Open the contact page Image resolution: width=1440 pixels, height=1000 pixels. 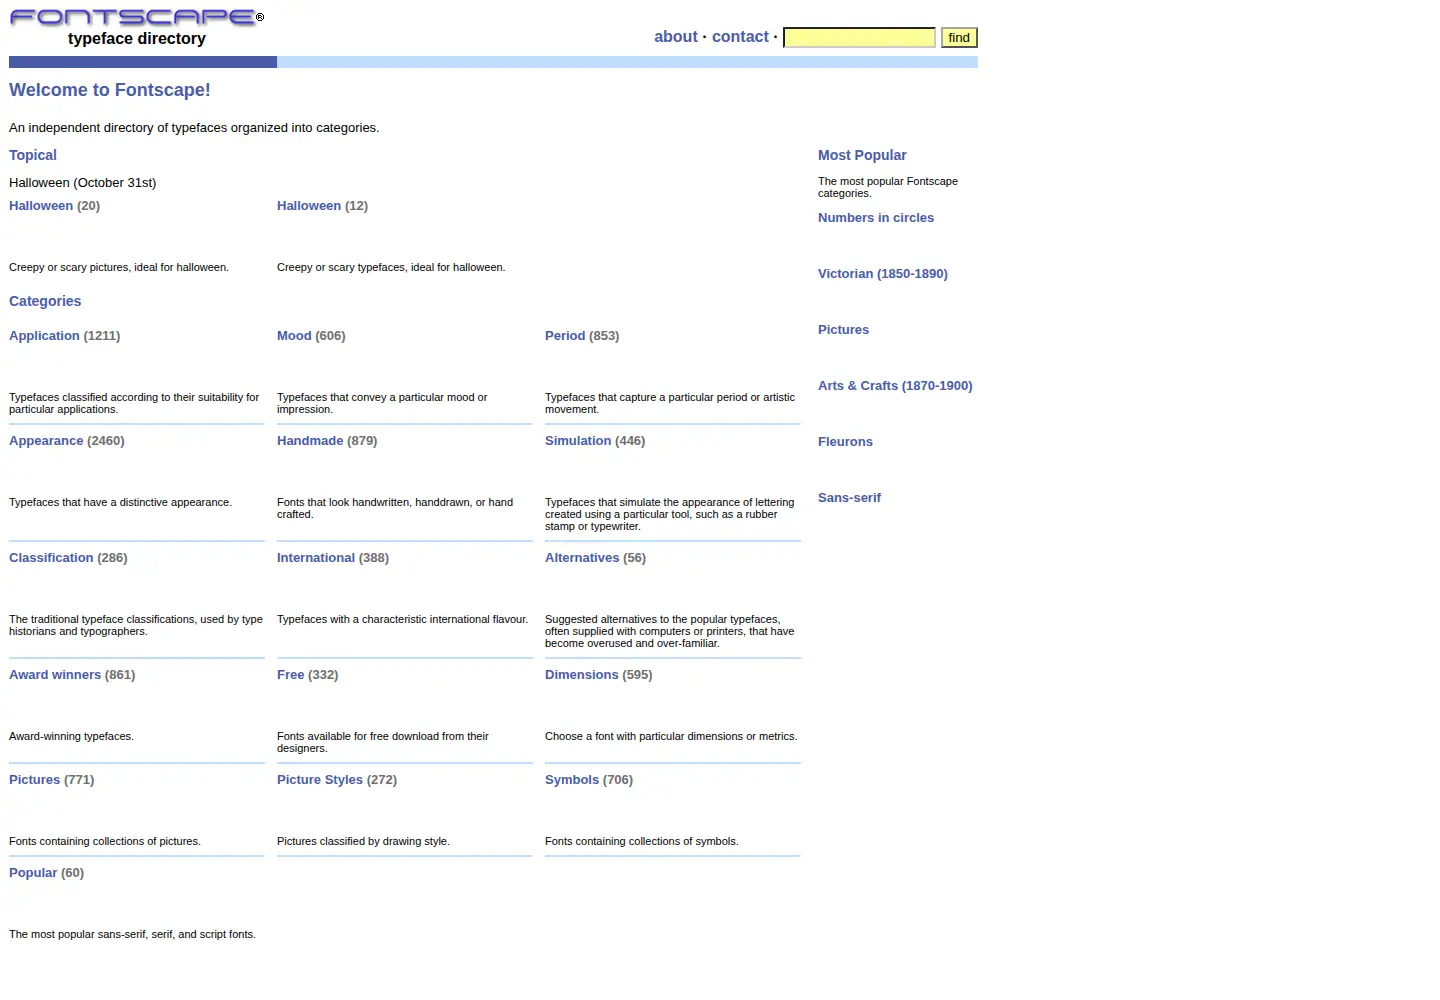(740, 37)
